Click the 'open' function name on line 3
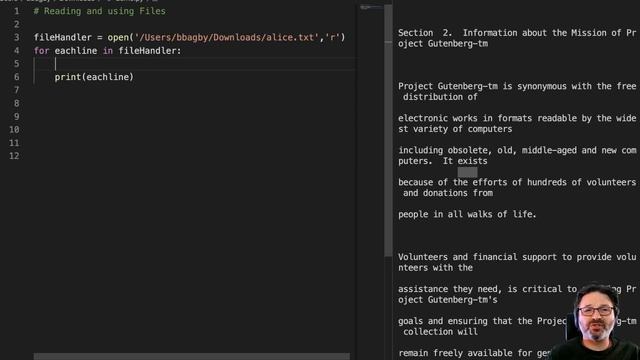The width and height of the screenshot is (640, 360). coord(118,38)
